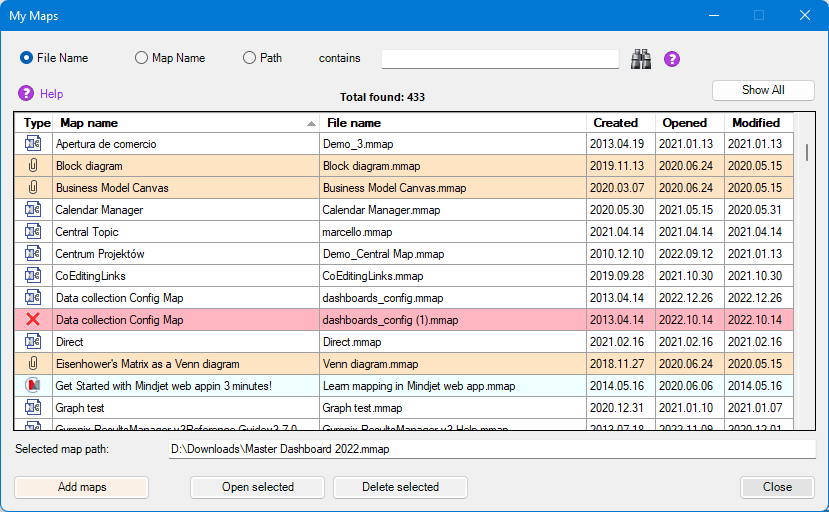The width and height of the screenshot is (829, 512).
Task: Click the Selected map path field
Action: tap(492, 449)
